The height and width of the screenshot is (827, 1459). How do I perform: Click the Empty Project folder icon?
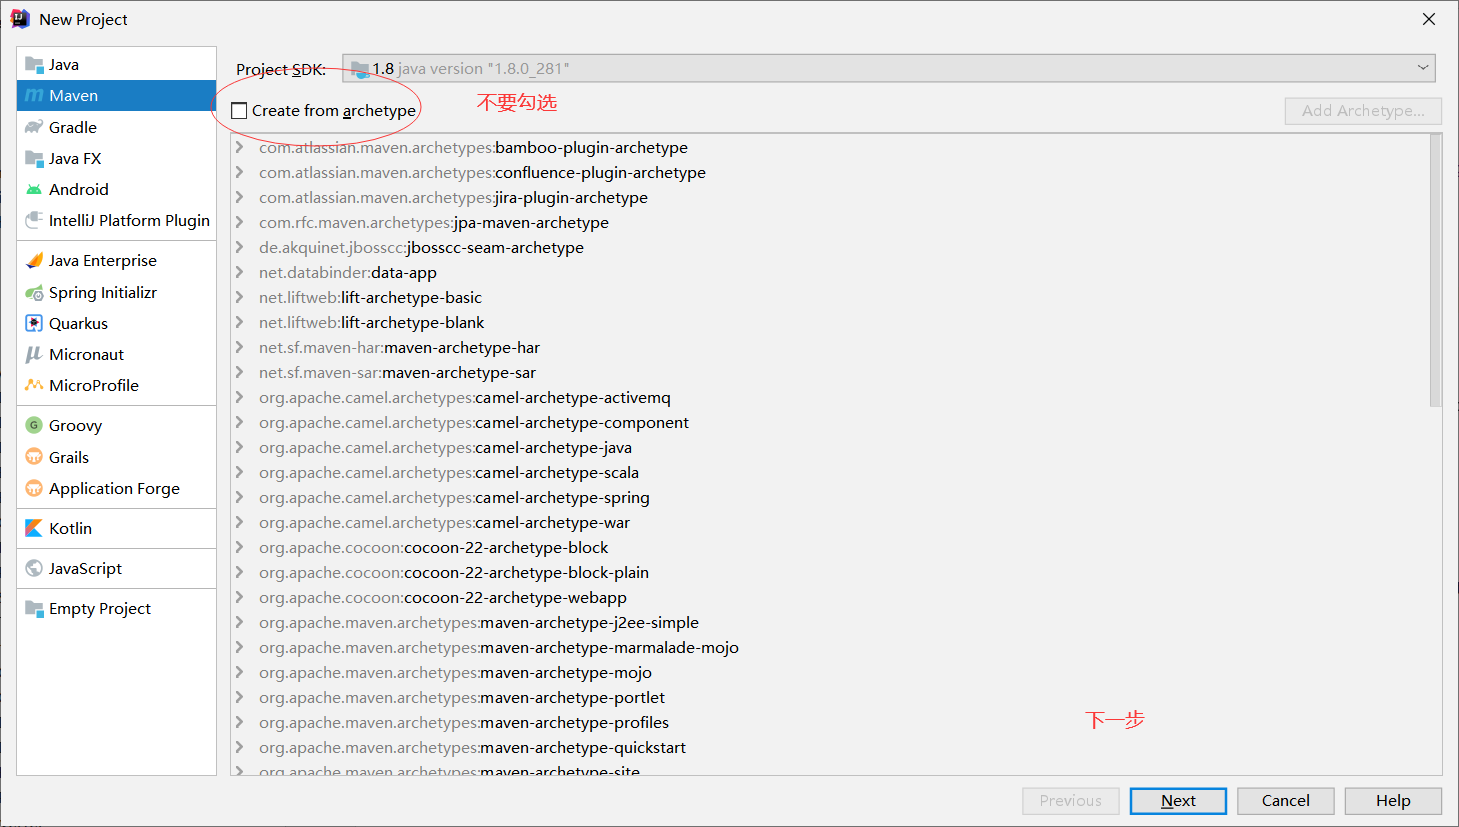(x=34, y=608)
